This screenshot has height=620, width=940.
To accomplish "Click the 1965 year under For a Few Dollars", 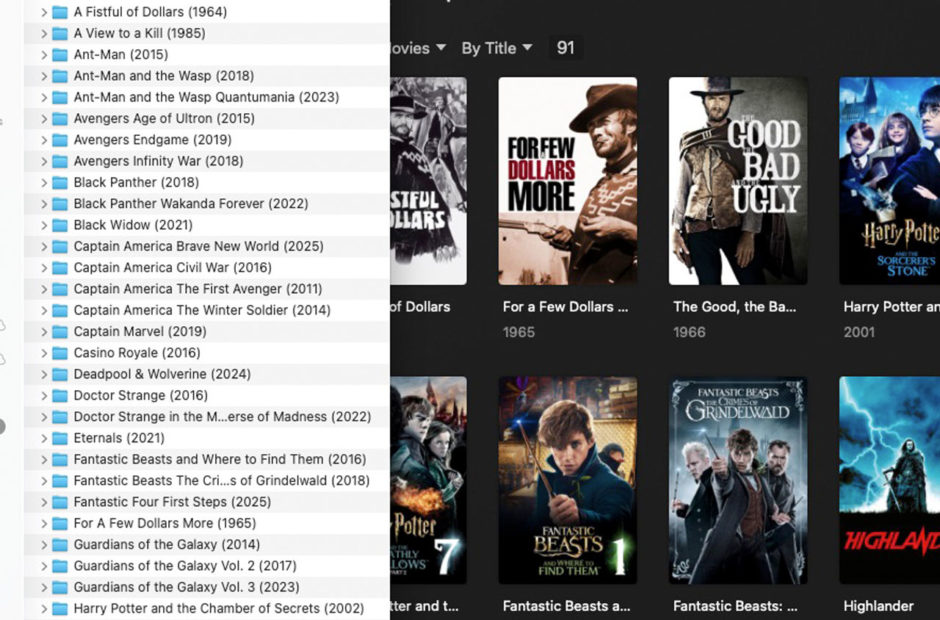I will click(519, 332).
